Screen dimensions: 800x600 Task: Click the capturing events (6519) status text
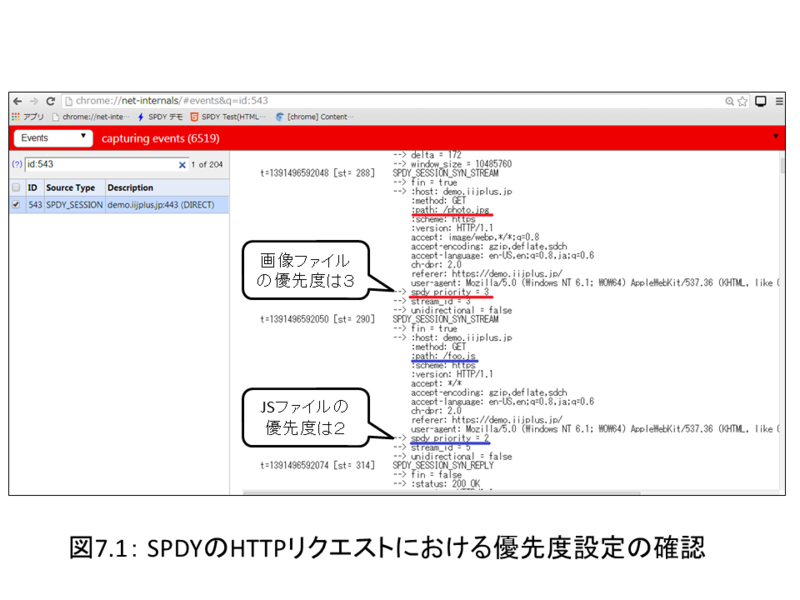(160, 138)
